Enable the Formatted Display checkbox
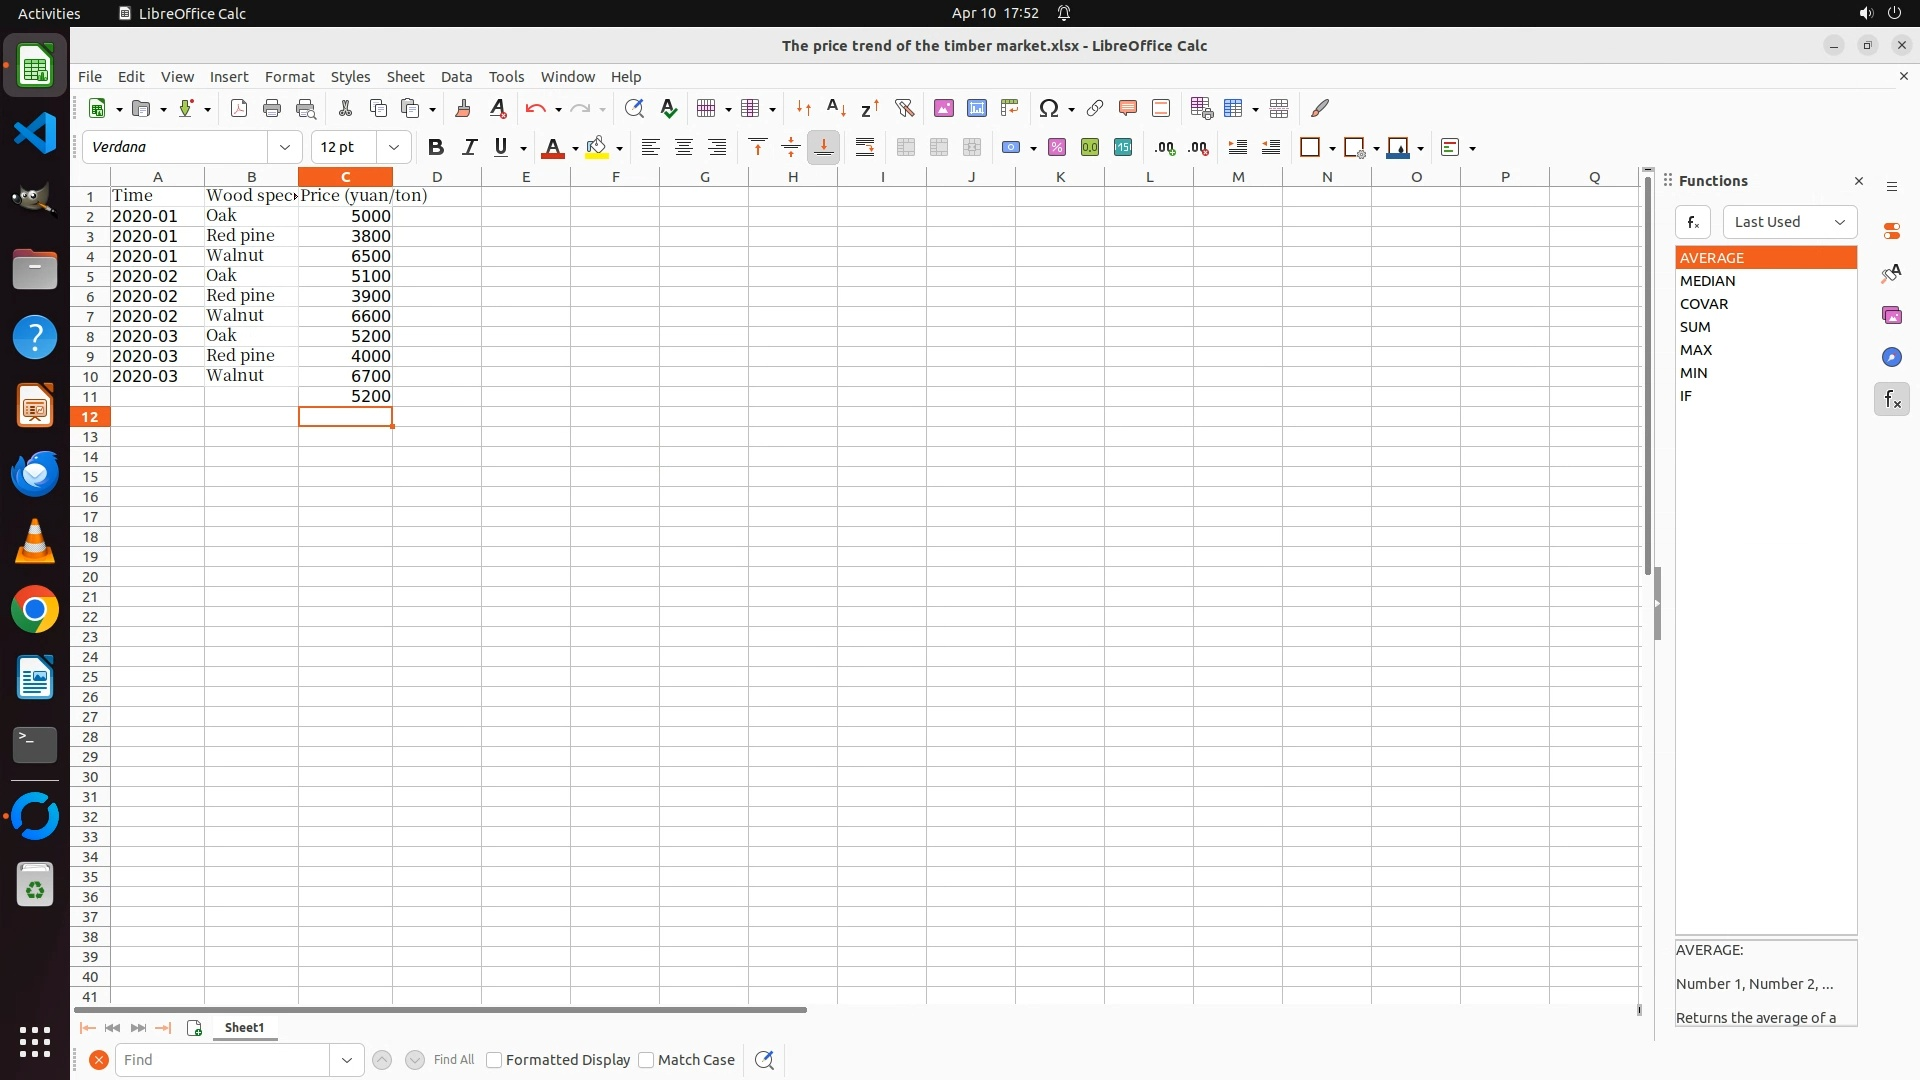This screenshot has height=1080, width=1920. point(494,1060)
